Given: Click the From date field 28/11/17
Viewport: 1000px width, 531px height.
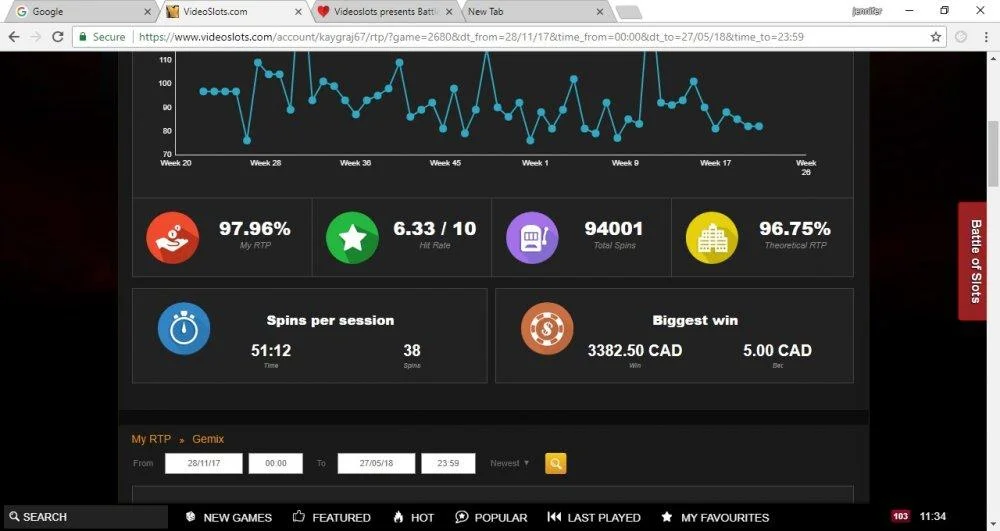Looking at the screenshot, I should point(203,463).
